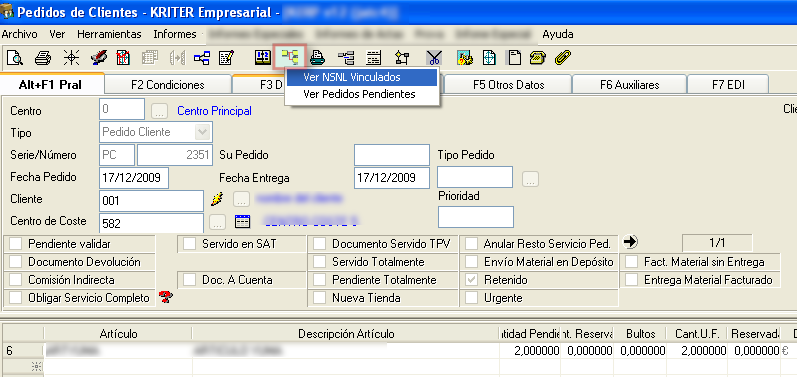Click the starburst crosshair toolbar icon
Screen dimensions: 797x377
point(71,57)
